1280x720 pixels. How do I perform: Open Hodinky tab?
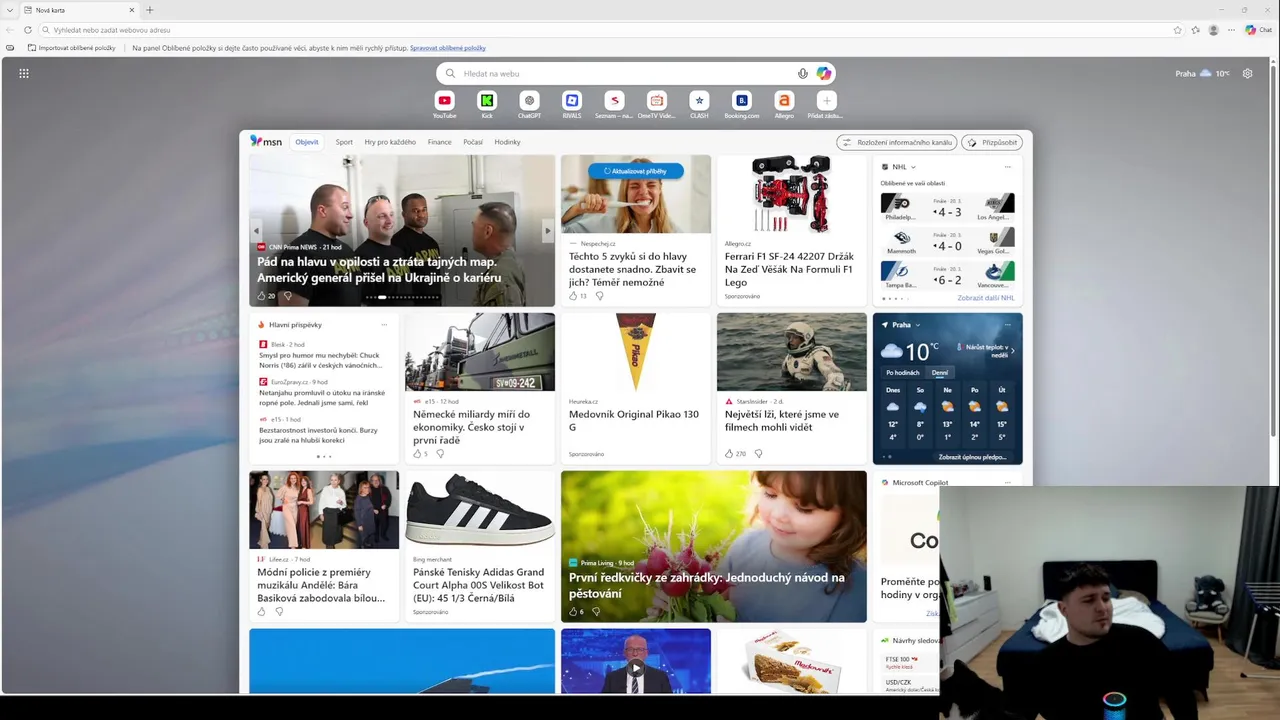pos(507,142)
